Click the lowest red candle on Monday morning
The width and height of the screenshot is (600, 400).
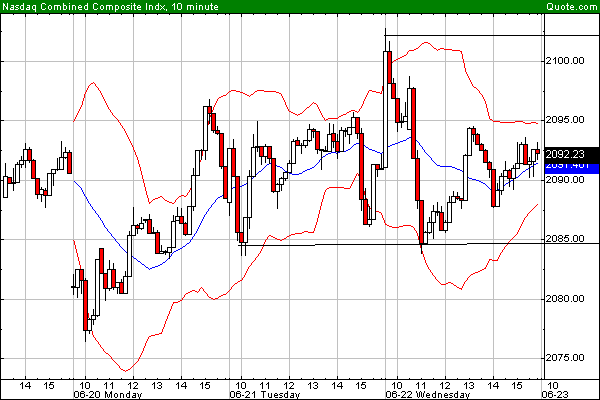(85, 310)
